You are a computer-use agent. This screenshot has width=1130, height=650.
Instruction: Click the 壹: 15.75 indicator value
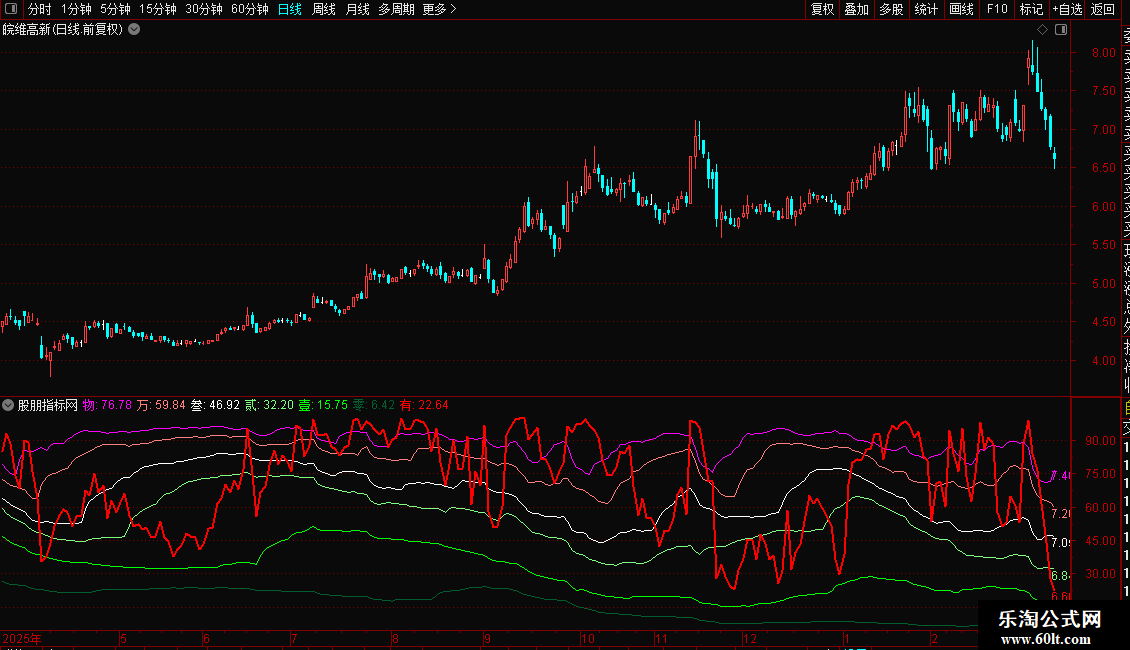point(323,405)
